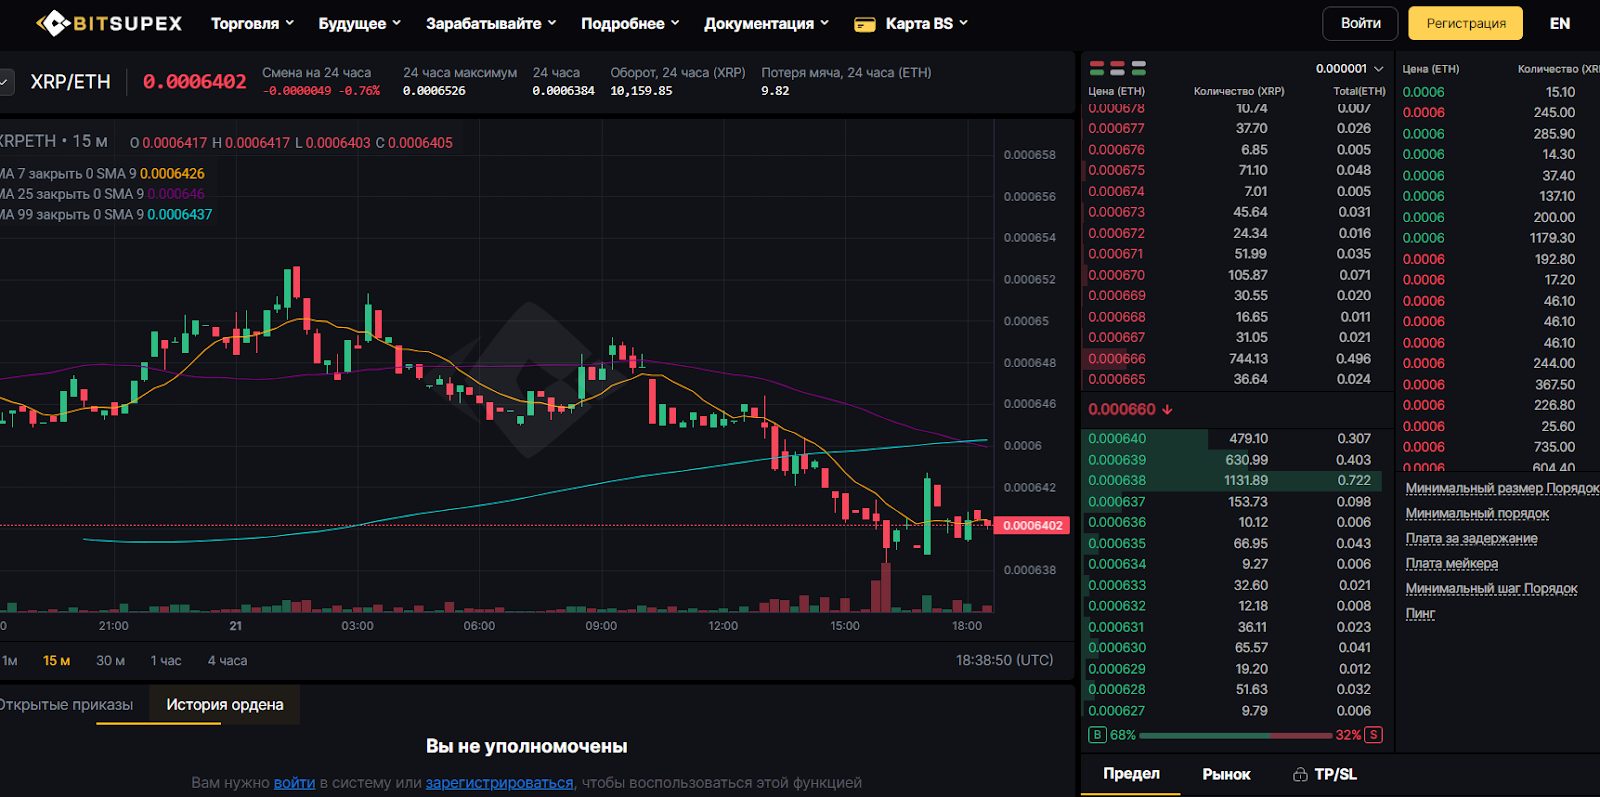The height and width of the screenshot is (797, 1600).
Task: Click the 18:38:50 (UTC) chart clock
Action: [1004, 661]
